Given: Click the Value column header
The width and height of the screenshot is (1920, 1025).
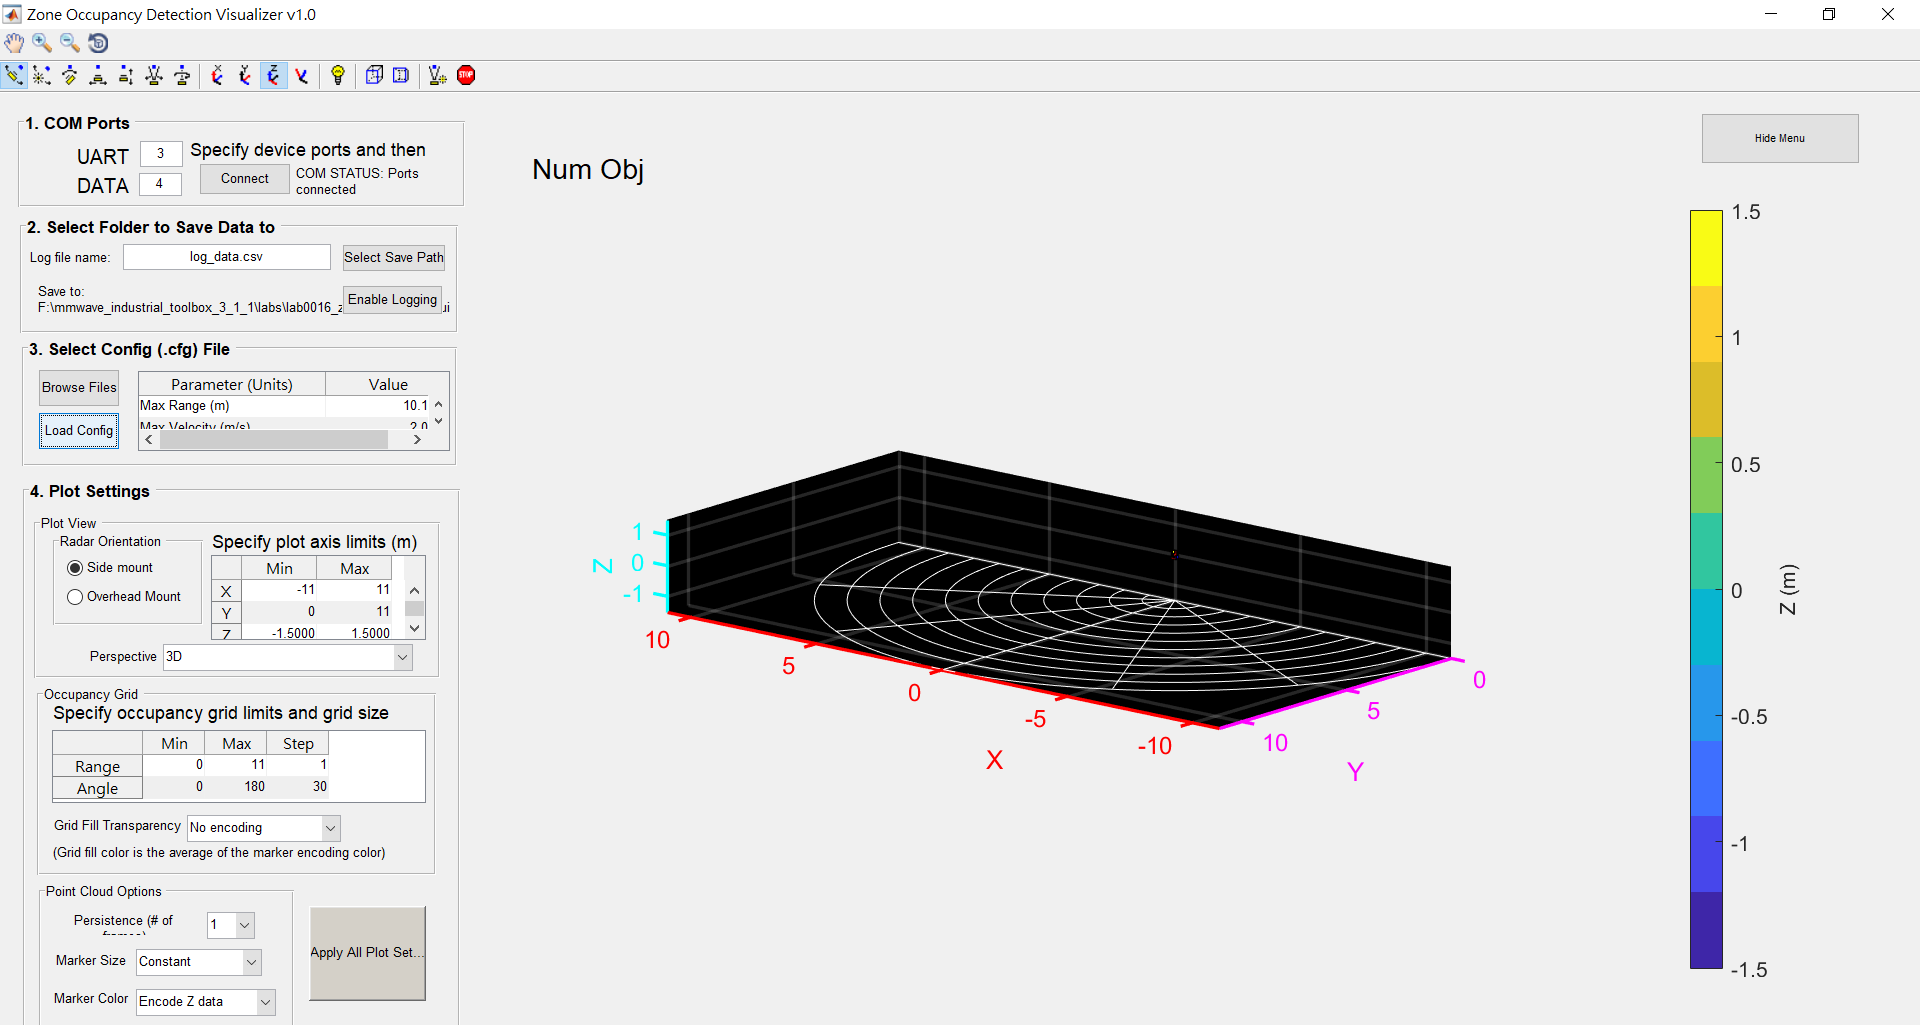Looking at the screenshot, I should [x=388, y=385].
